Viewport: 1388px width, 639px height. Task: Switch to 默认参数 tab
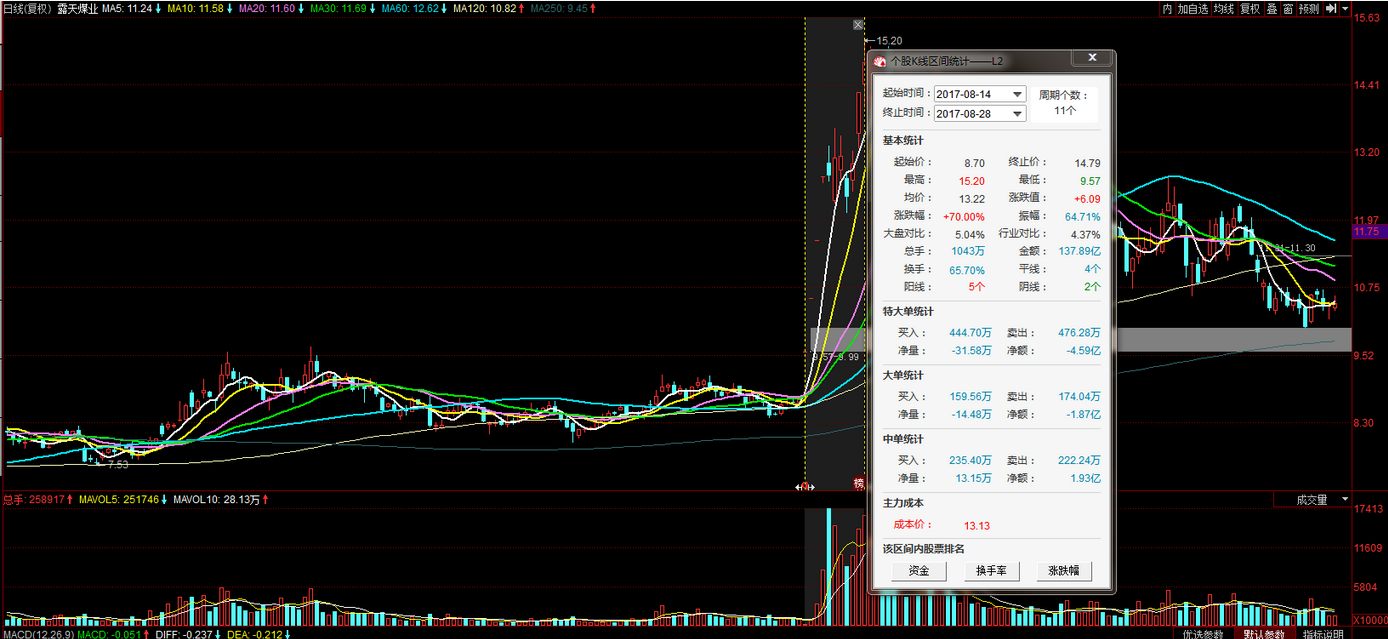coord(1262,633)
